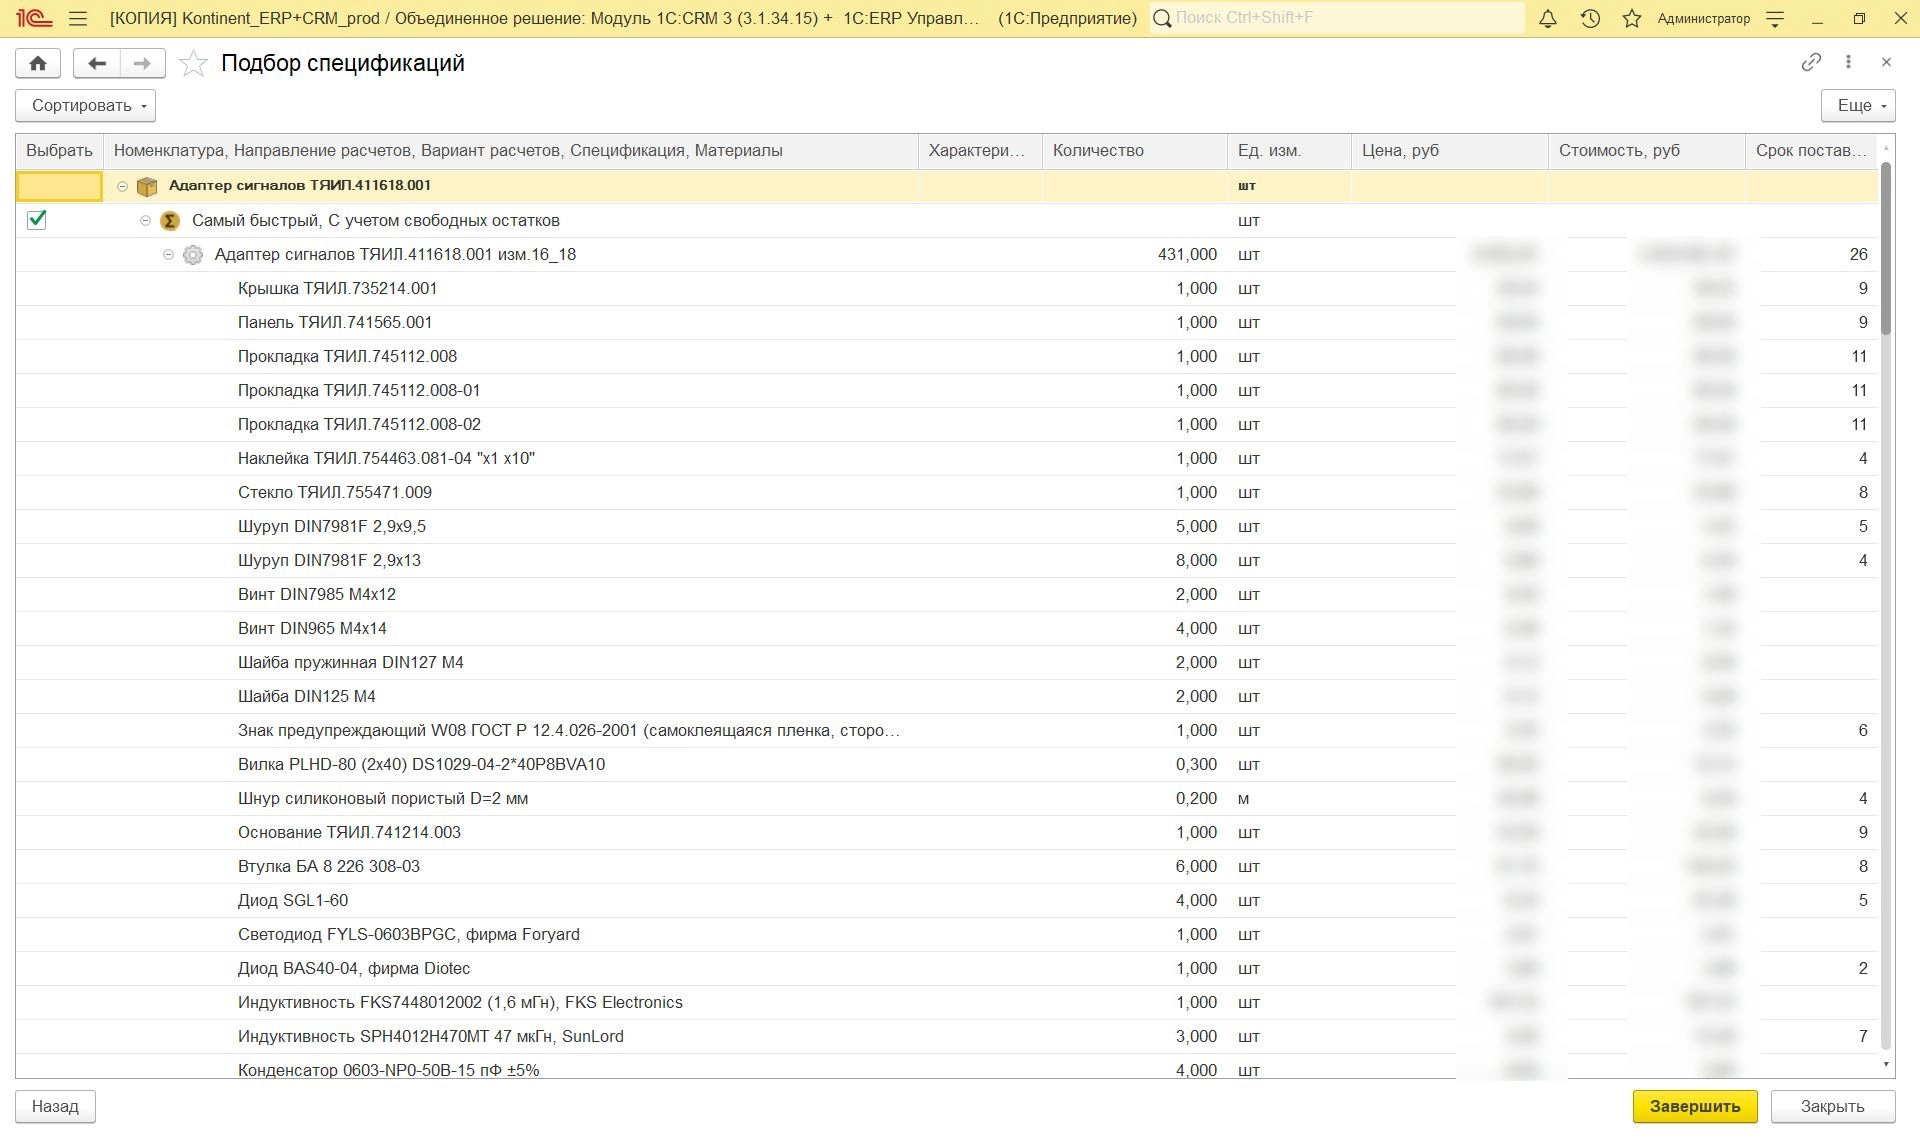This screenshot has height=1139, width=1920.
Task: Open form's three-dot more menu
Action: point(1848,62)
